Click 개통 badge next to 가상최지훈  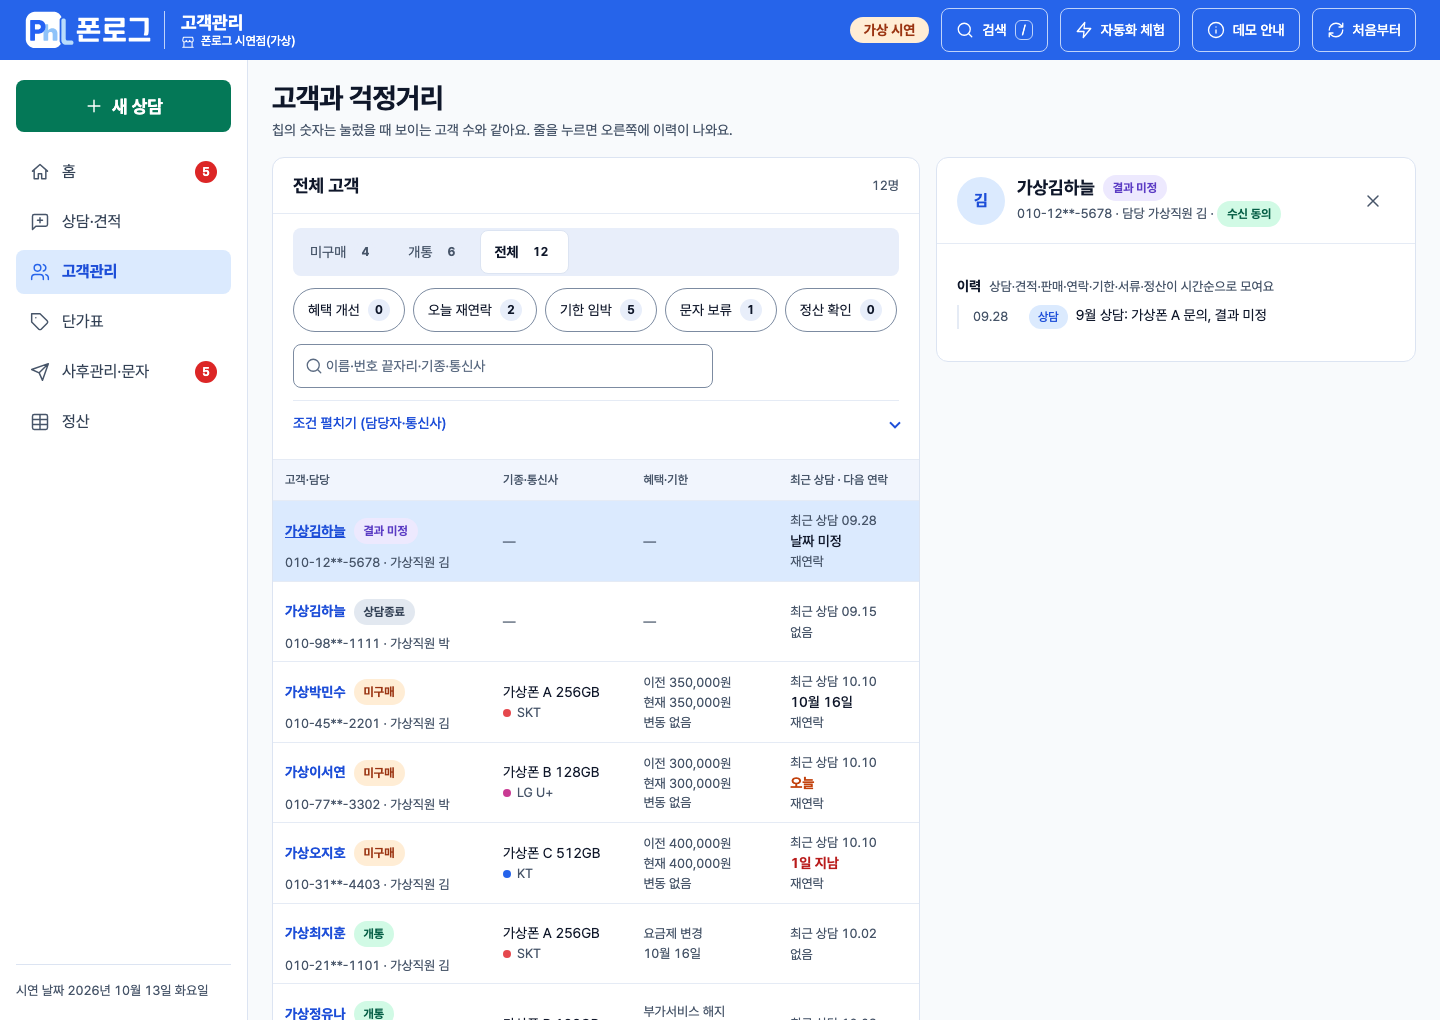373,934
